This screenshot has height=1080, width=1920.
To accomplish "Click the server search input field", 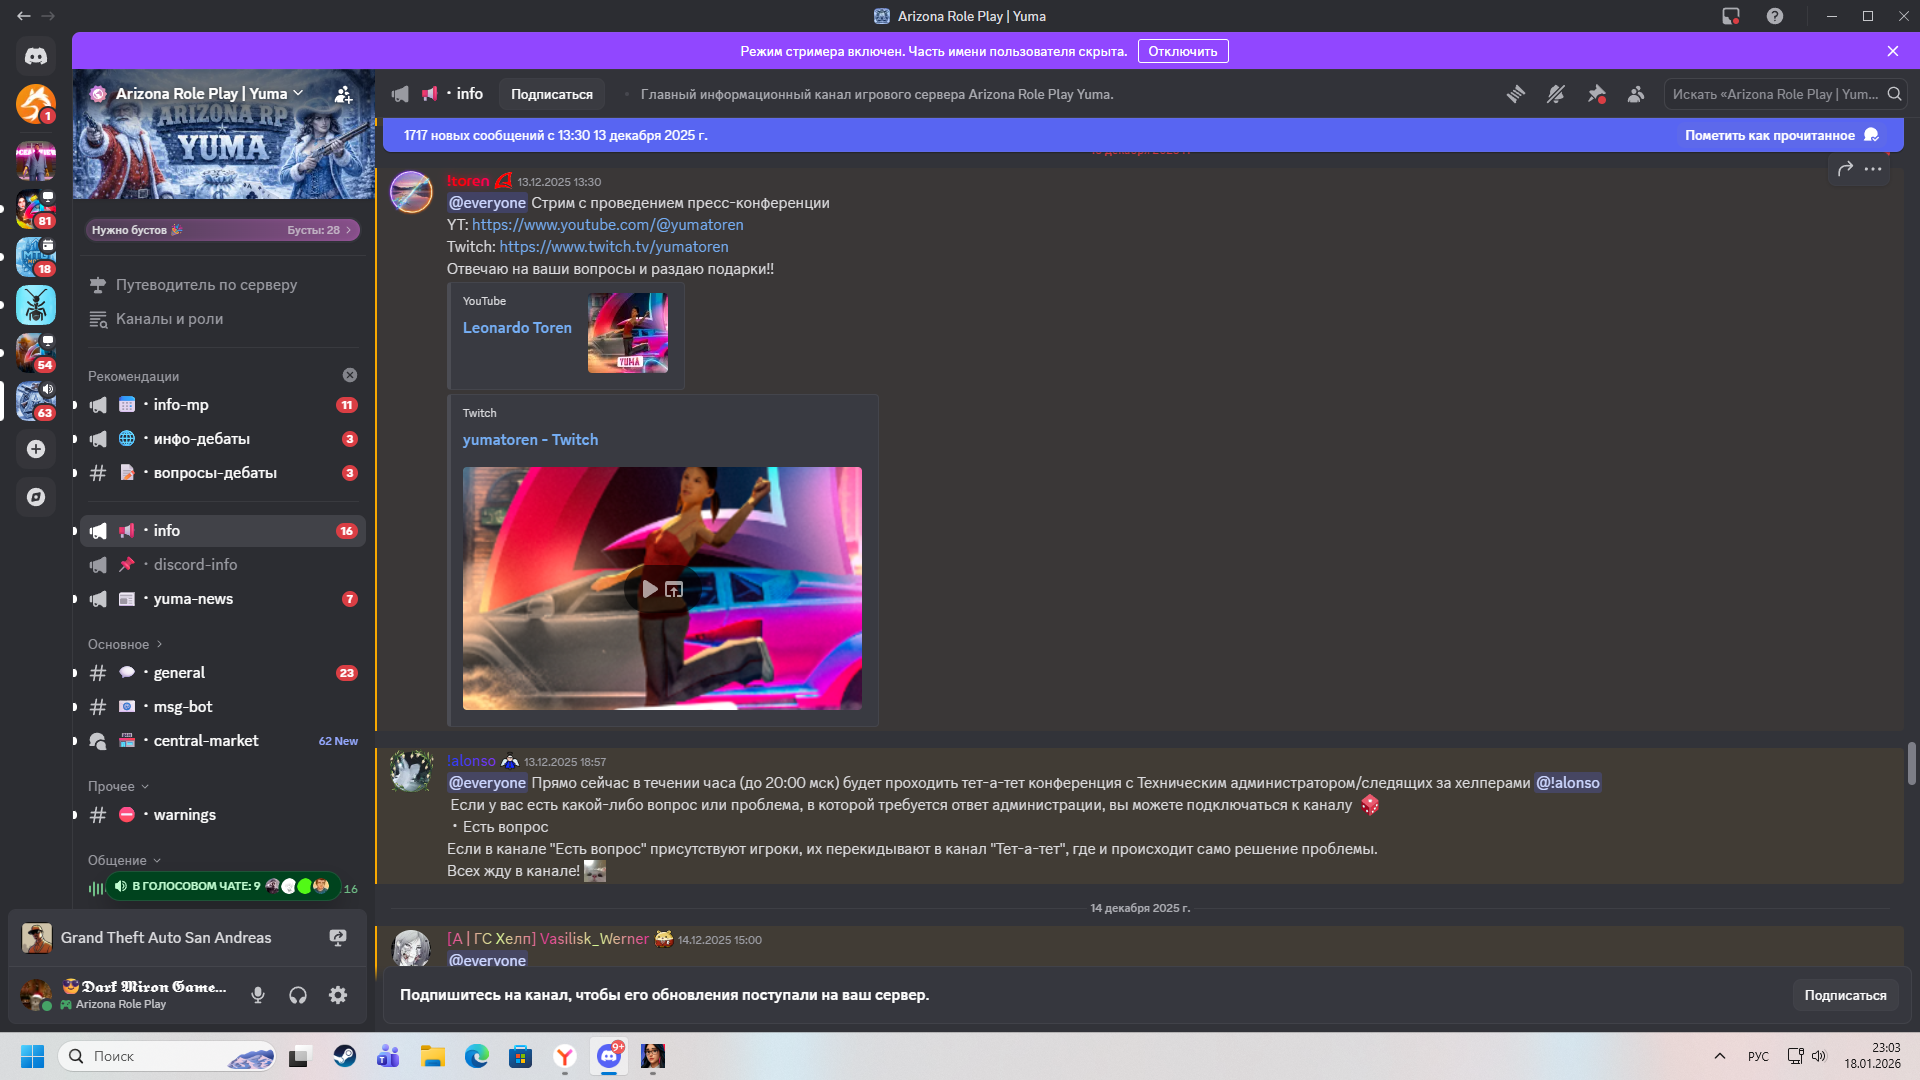I will tap(1774, 94).
